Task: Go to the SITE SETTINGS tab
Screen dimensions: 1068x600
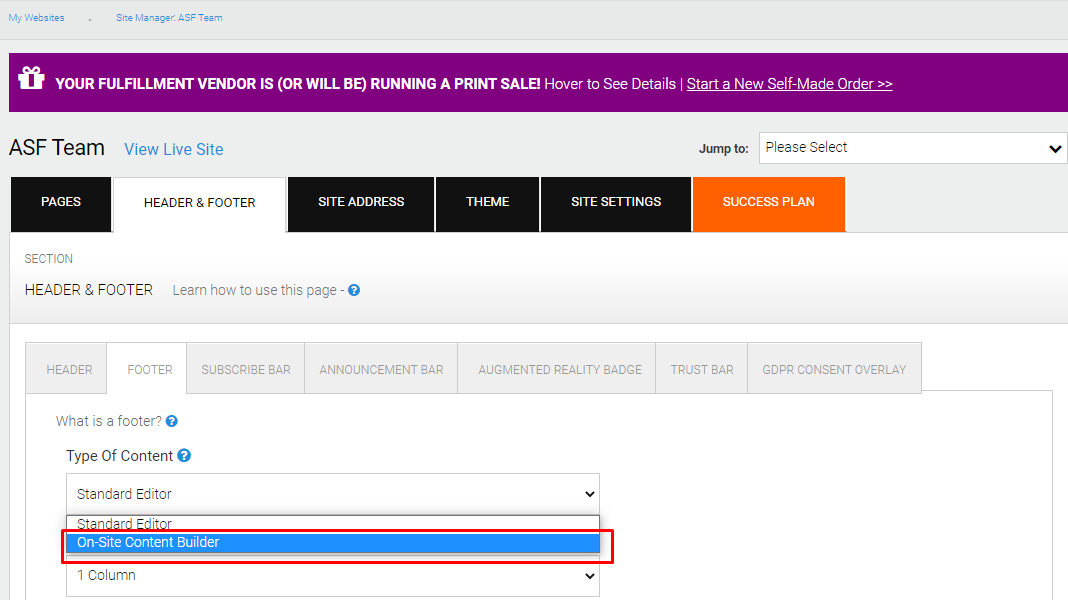Action: (616, 202)
